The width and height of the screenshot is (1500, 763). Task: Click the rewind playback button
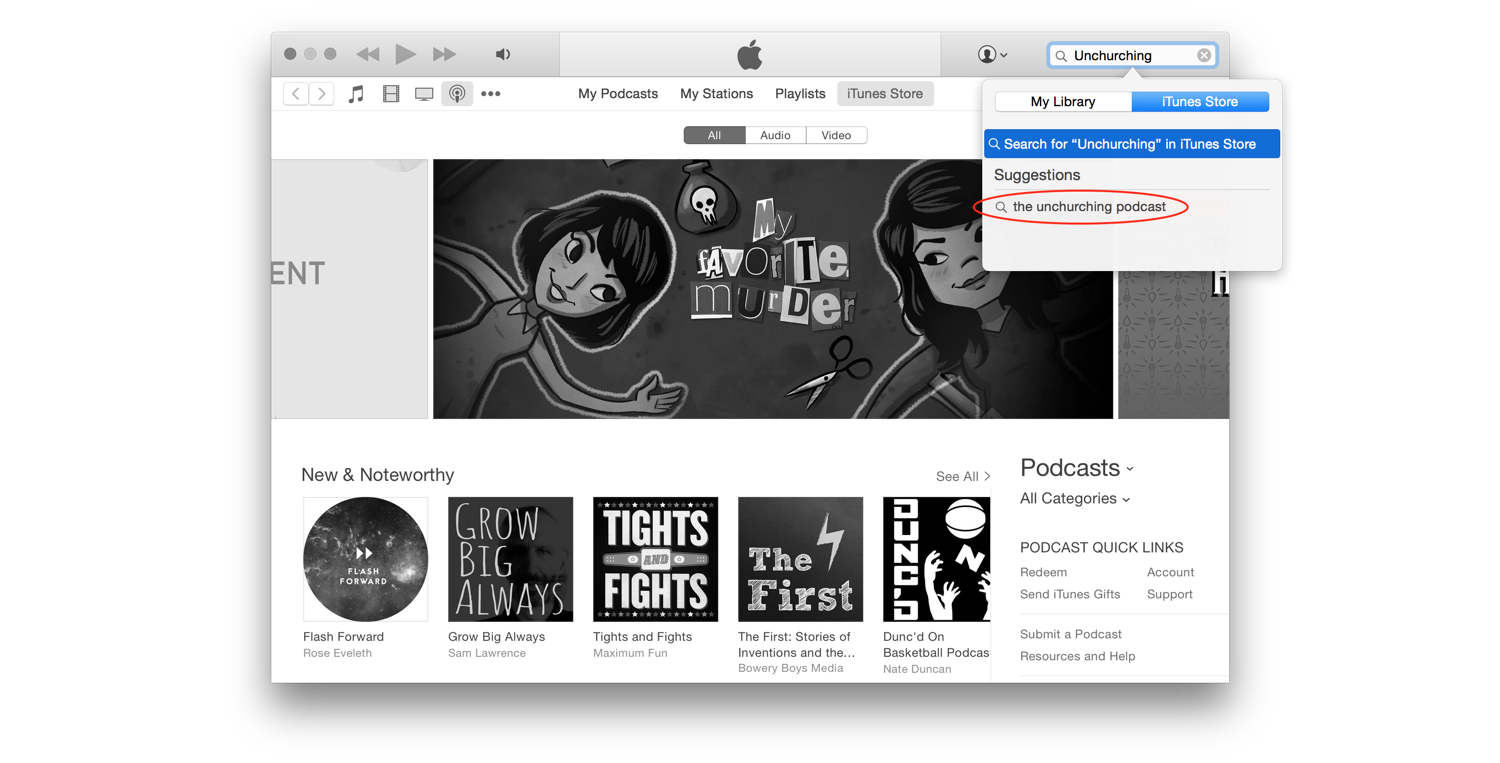click(368, 54)
